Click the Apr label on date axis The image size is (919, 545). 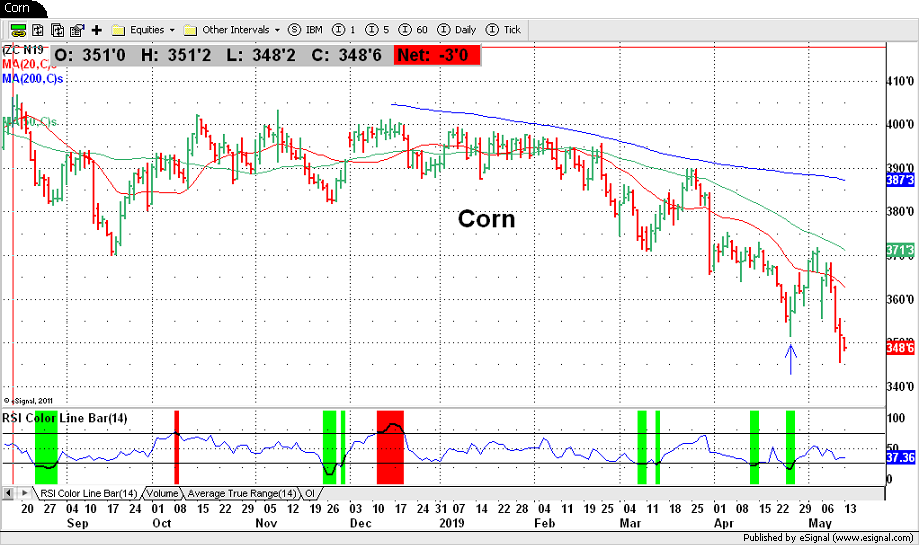pos(724,523)
